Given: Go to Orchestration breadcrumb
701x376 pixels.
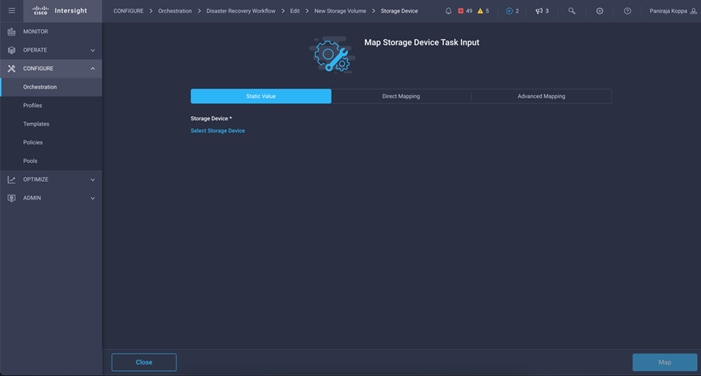Looking at the screenshot, I should click(x=175, y=11).
